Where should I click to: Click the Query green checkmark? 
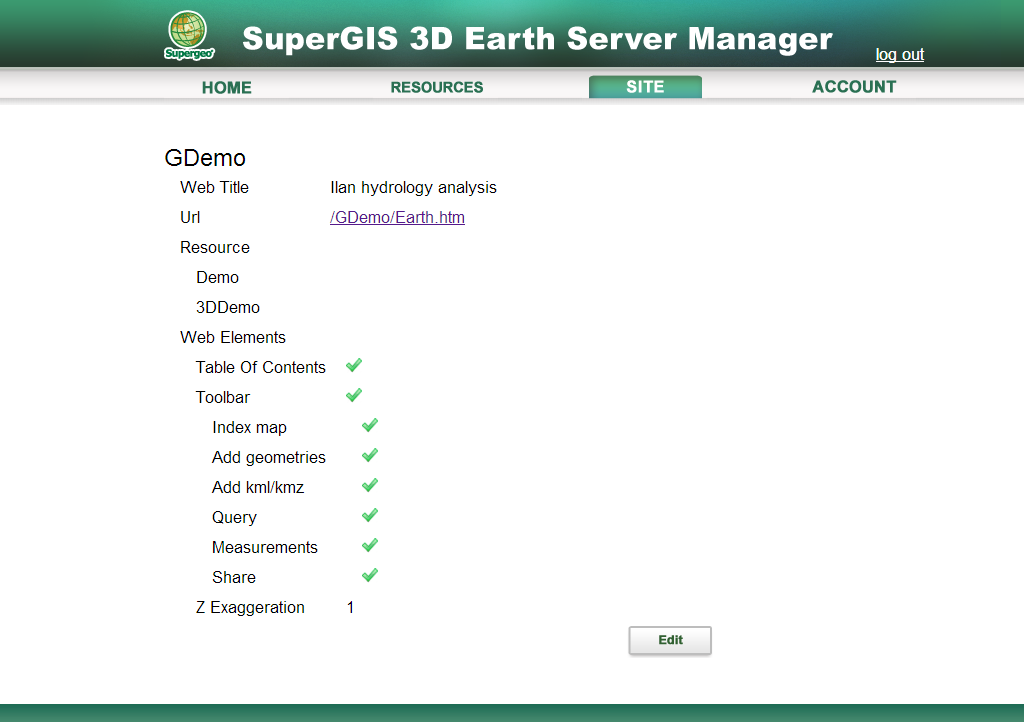370,516
